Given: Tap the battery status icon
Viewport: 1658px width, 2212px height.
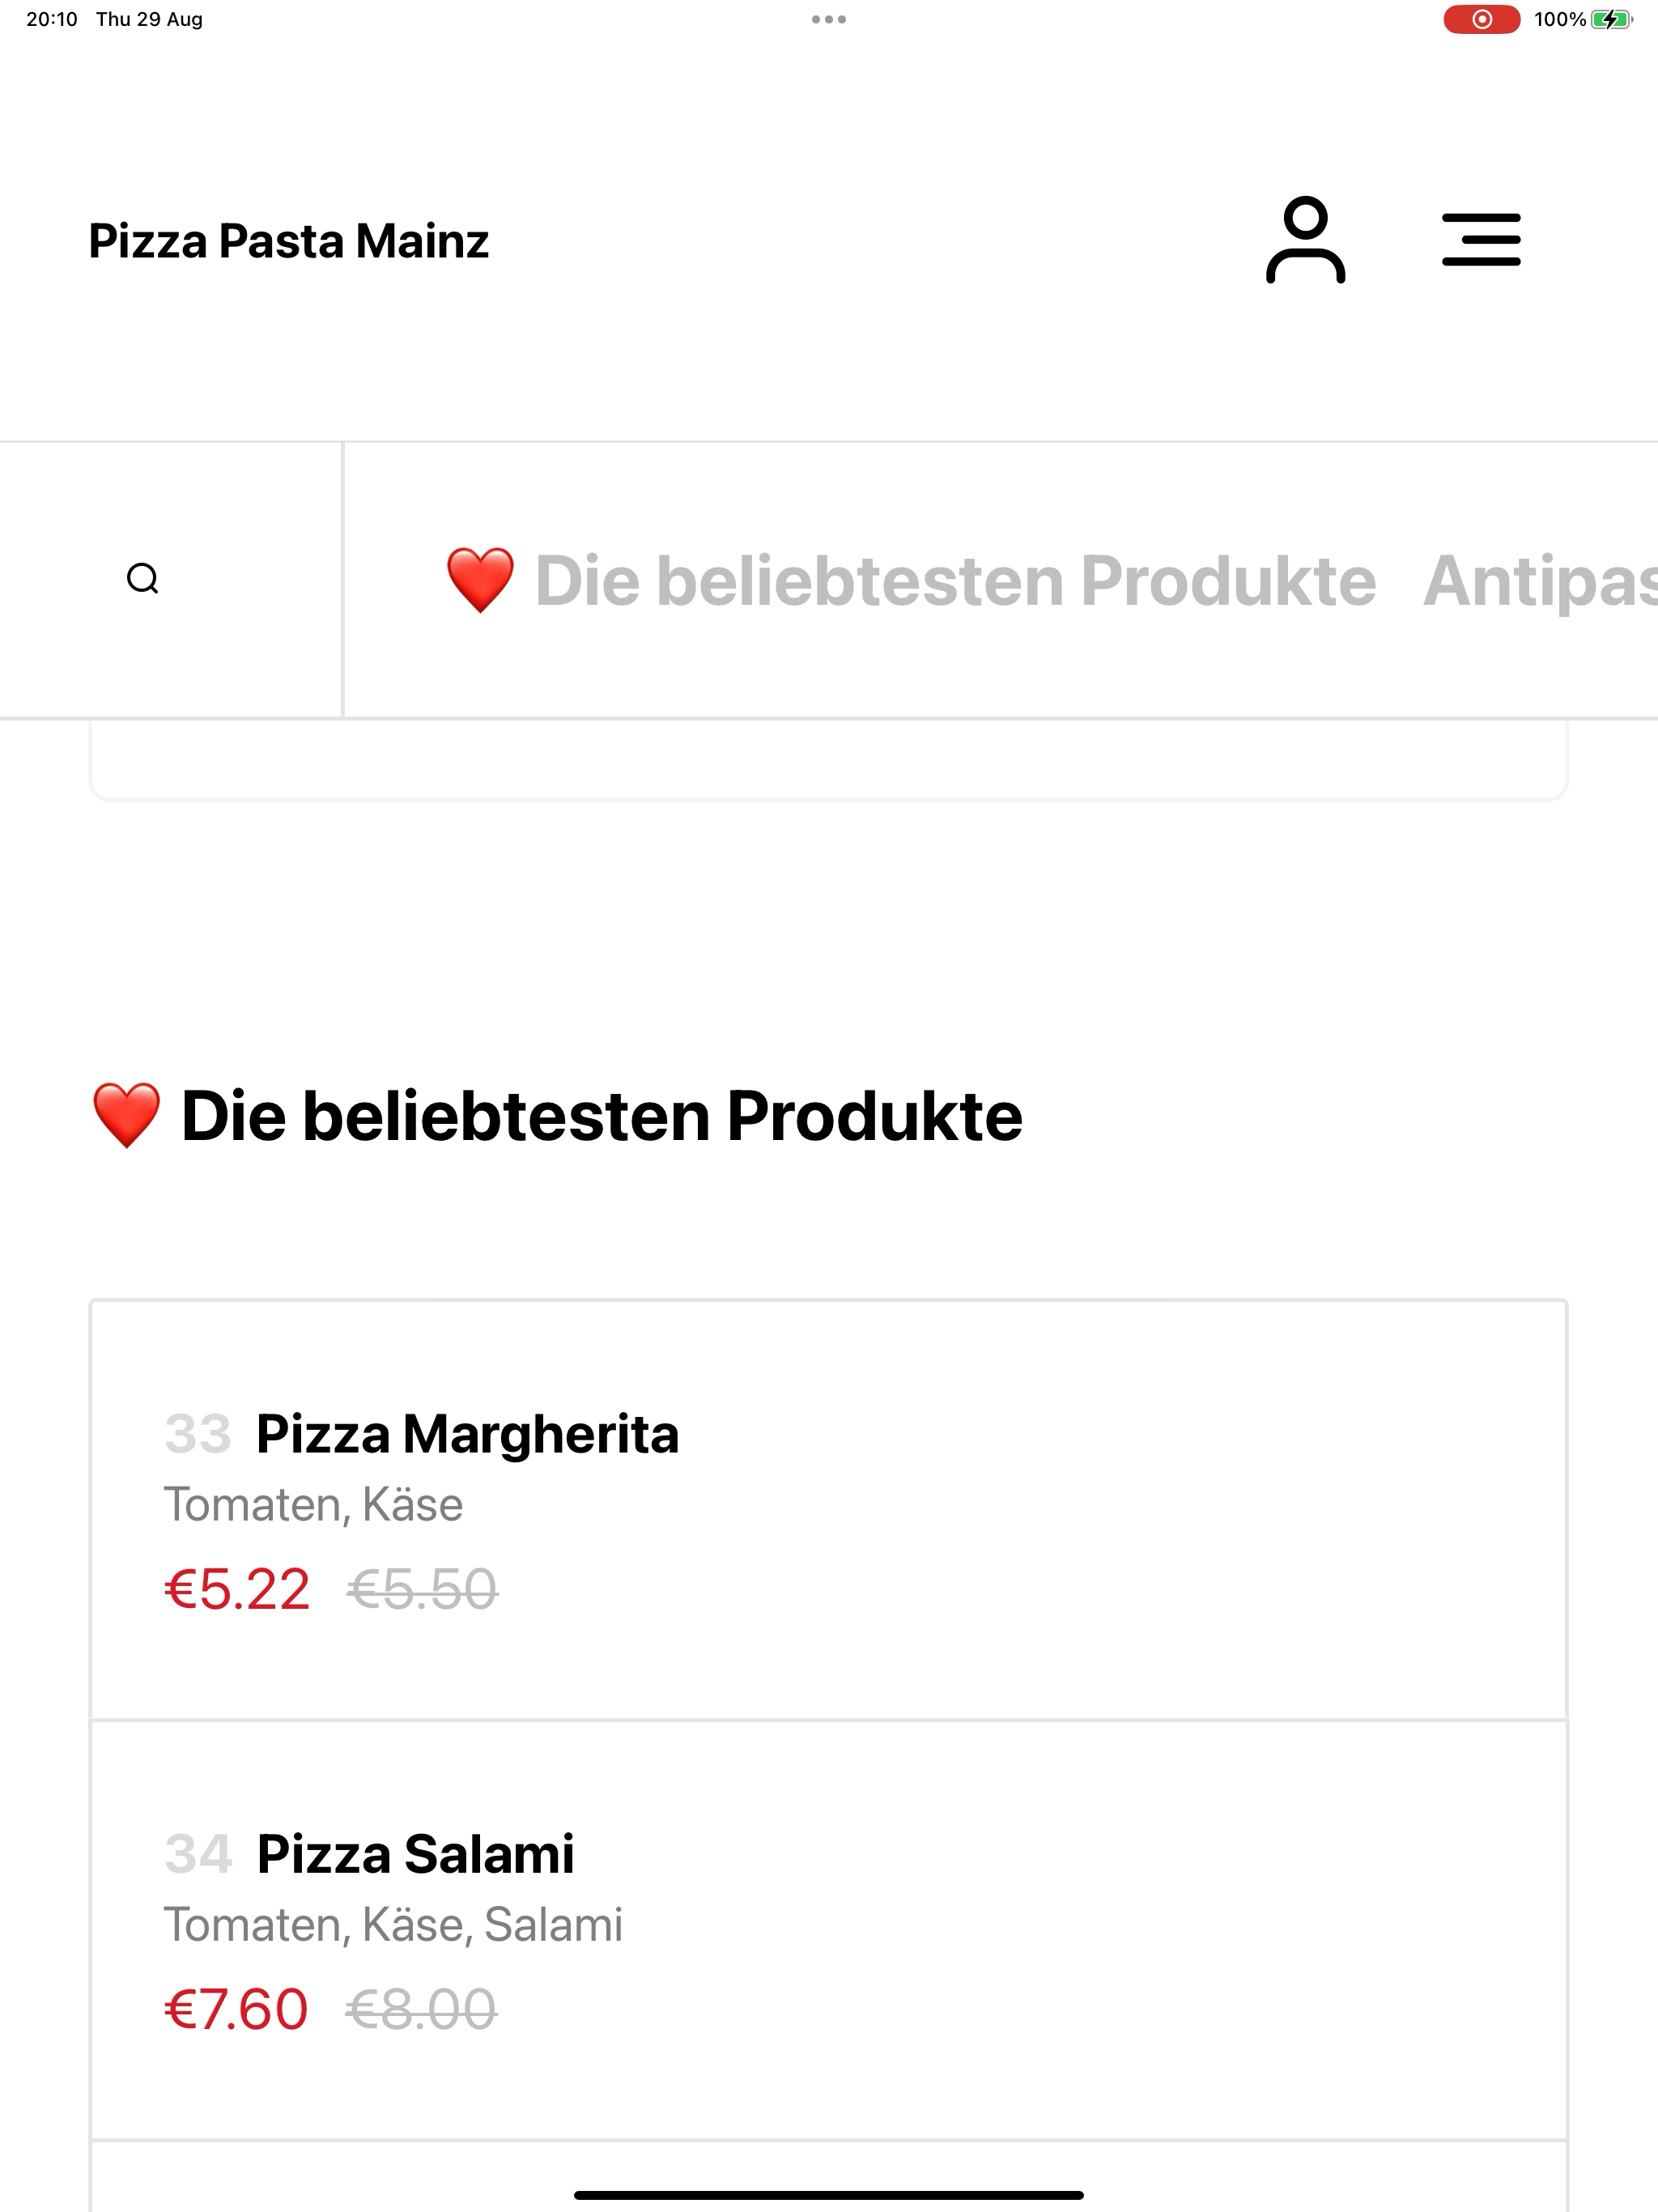Looking at the screenshot, I should pyautogui.click(x=1611, y=19).
